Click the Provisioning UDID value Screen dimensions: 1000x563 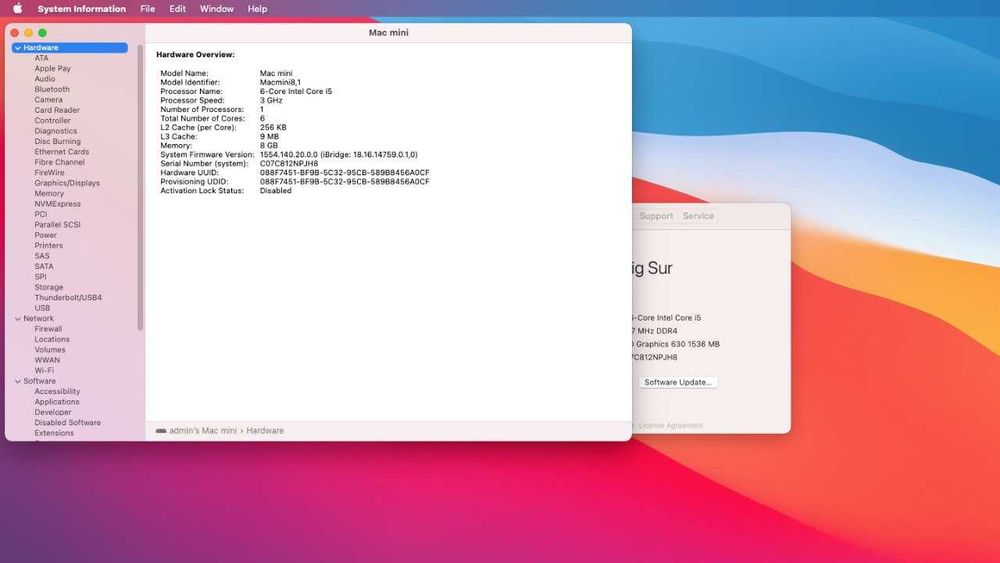click(x=344, y=182)
